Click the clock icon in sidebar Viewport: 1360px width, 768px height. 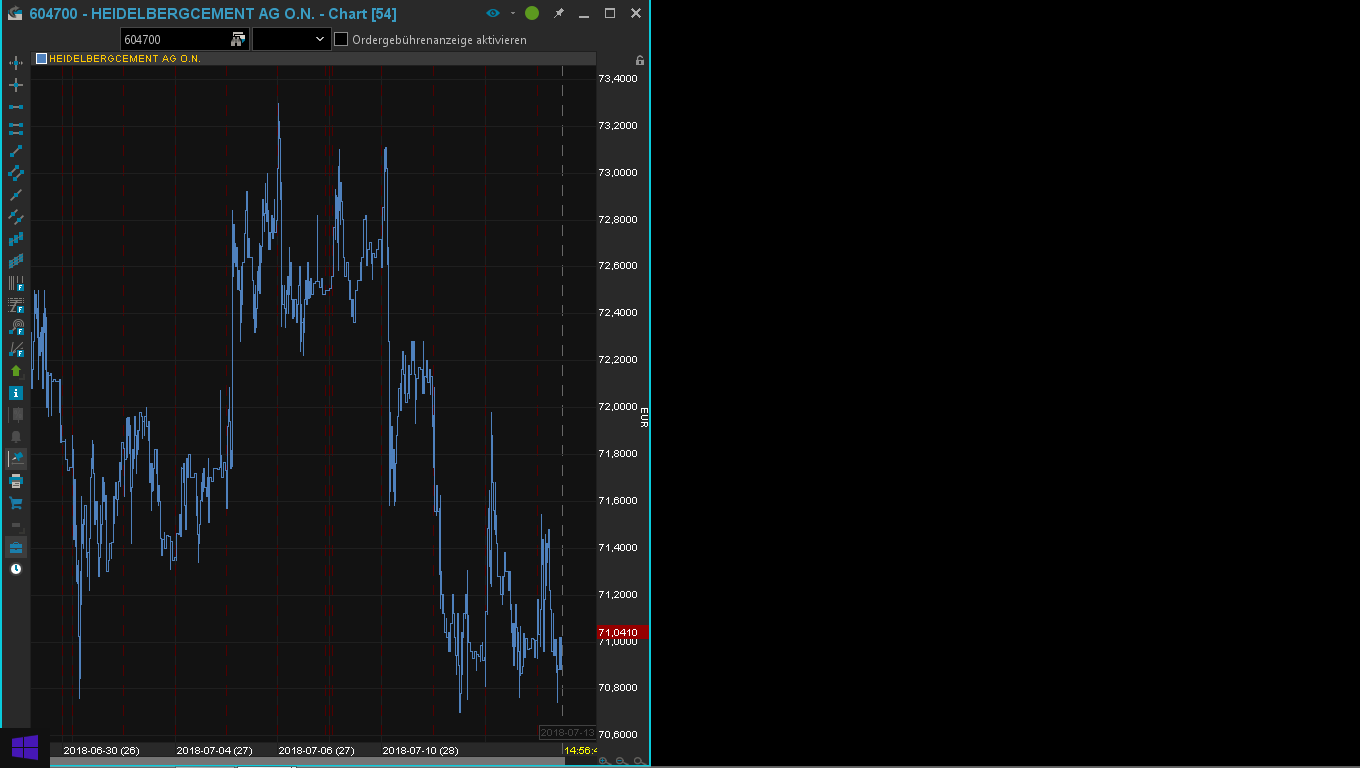(16, 569)
